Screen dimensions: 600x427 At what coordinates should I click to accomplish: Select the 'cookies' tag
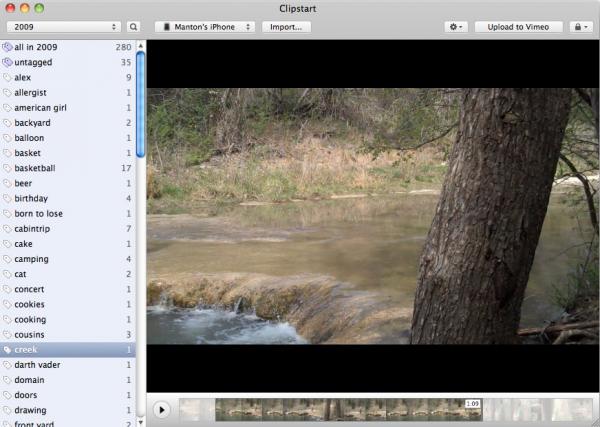(68, 304)
